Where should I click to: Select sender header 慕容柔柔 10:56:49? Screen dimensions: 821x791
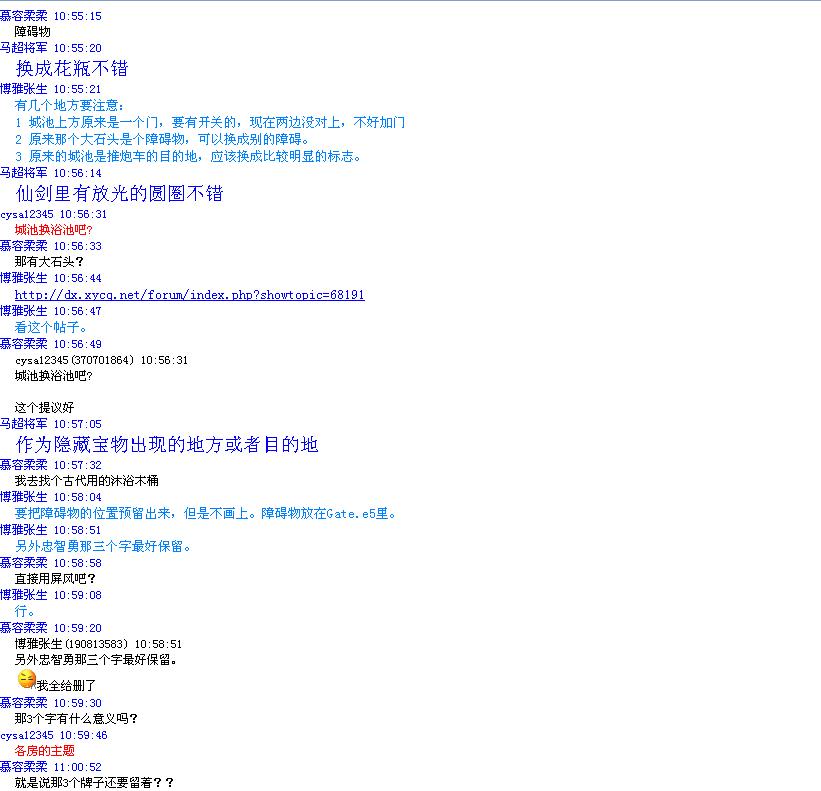click(x=51, y=344)
